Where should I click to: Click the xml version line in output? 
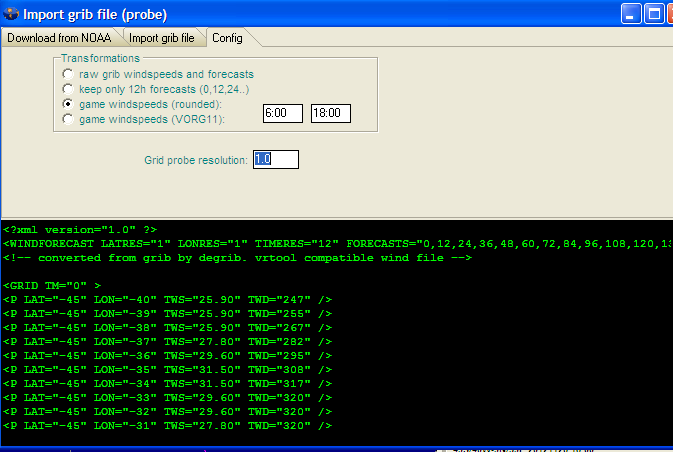pyautogui.click(x=80, y=229)
